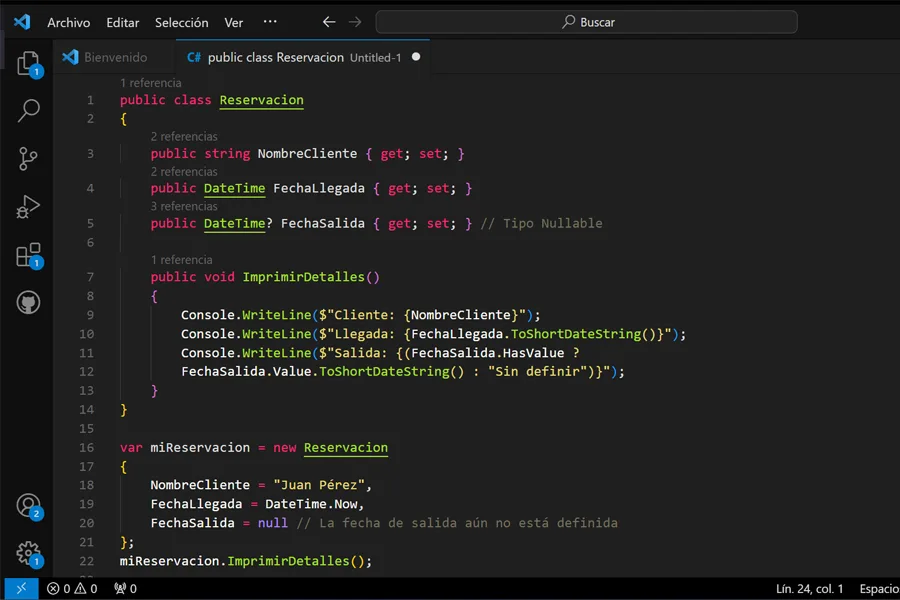The image size is (900, 600).
Task: Go forward with the right arrow
Action: pos(355,22)
